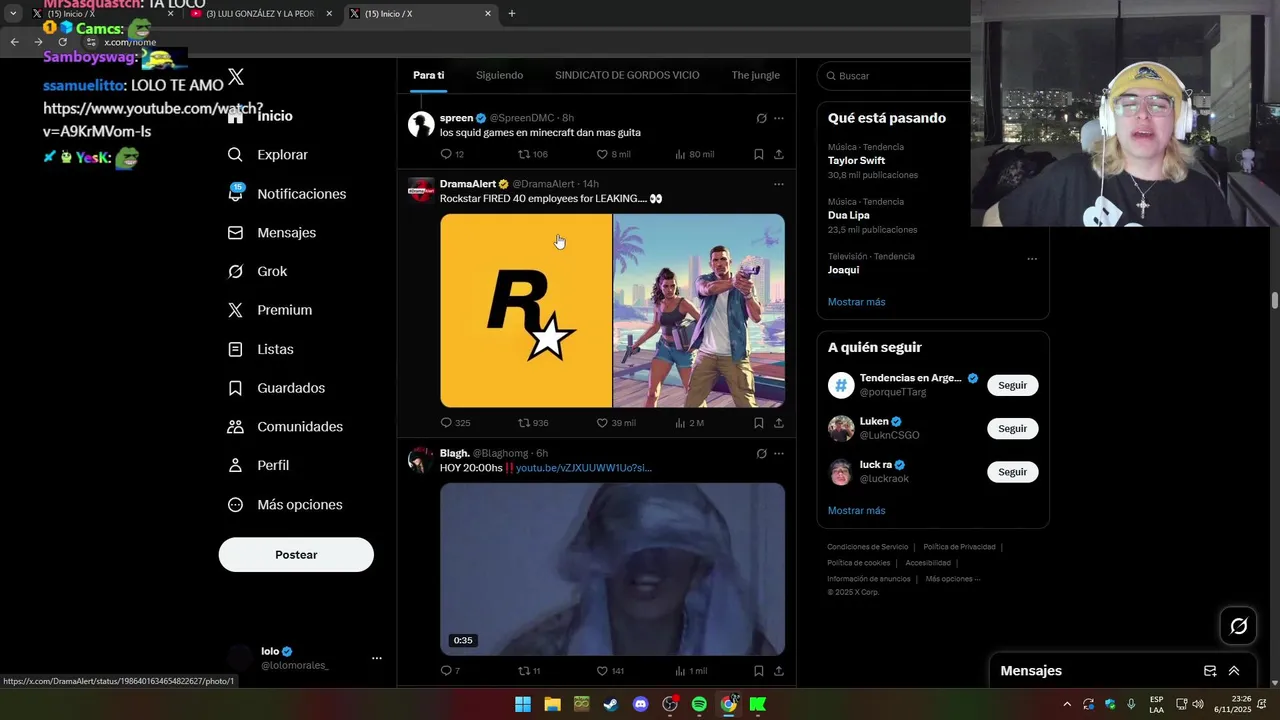Share DramaAlert's Rockstar post
Viewport: 1280px width, 720px height.
coord(779,423)
